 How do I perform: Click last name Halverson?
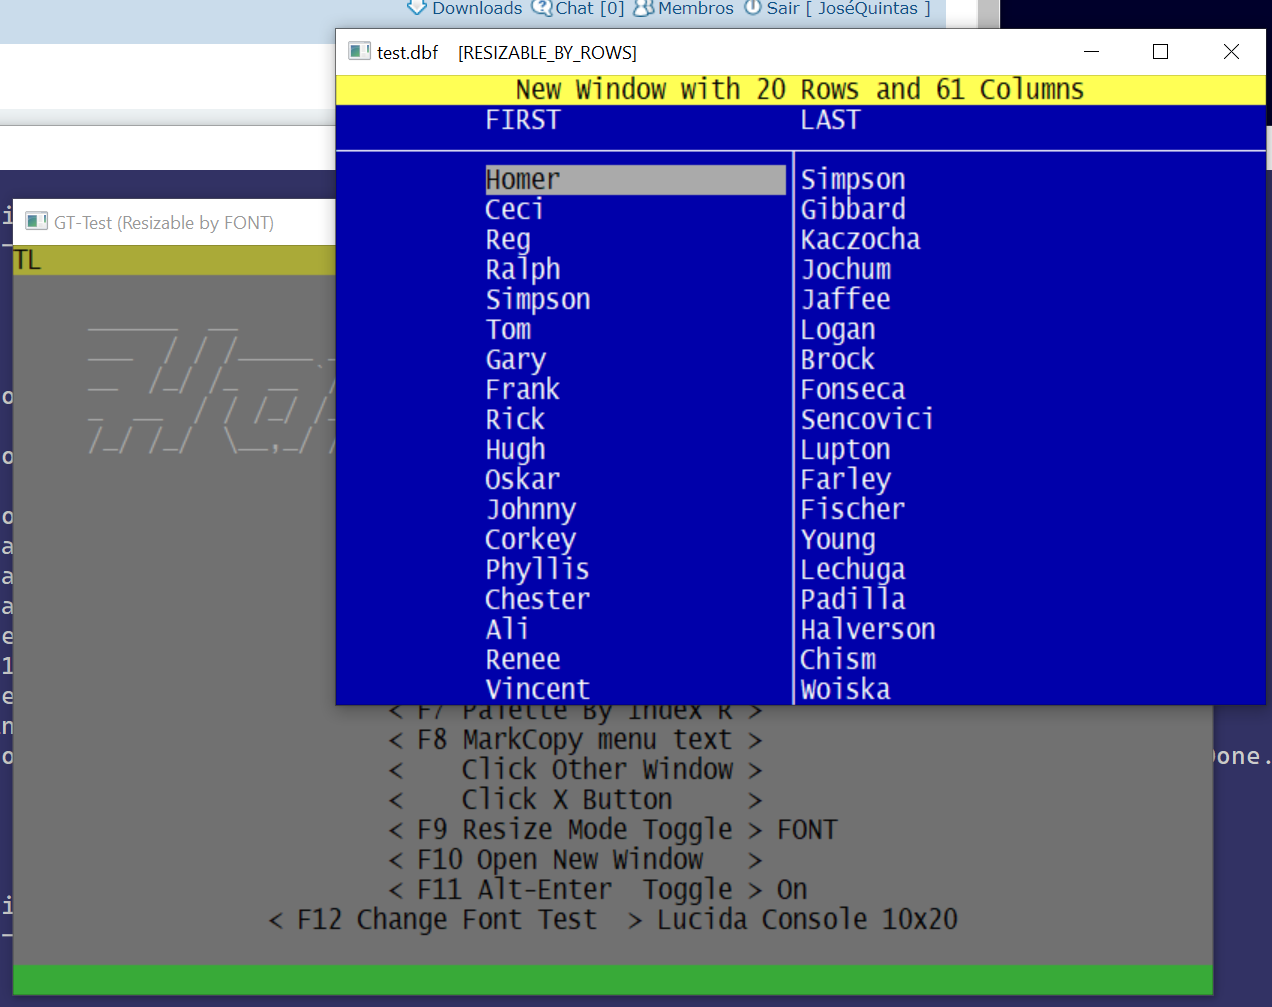tap(868, 630)
